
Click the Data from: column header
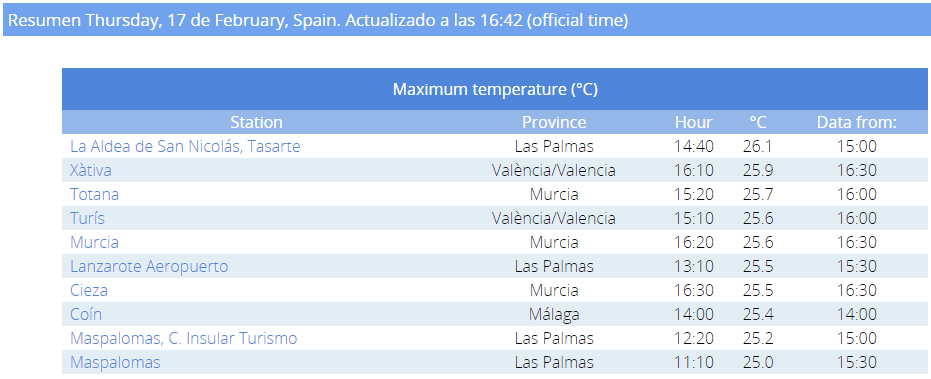(x=857, y=122)
